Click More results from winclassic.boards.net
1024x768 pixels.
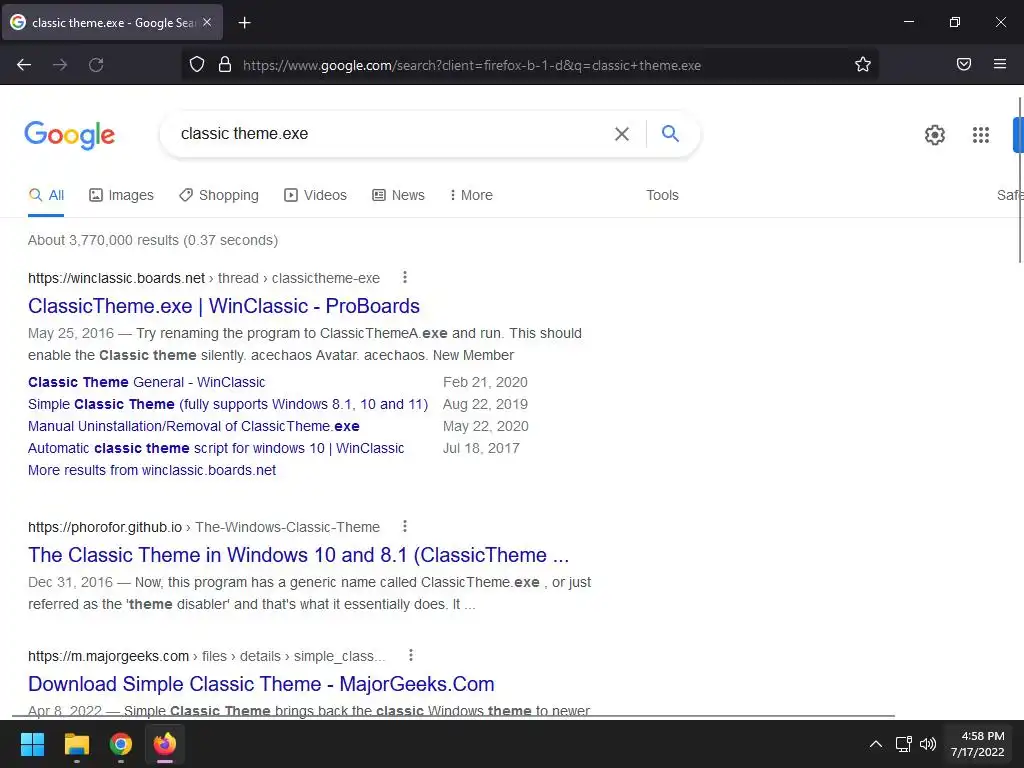(x=152, y=470)
